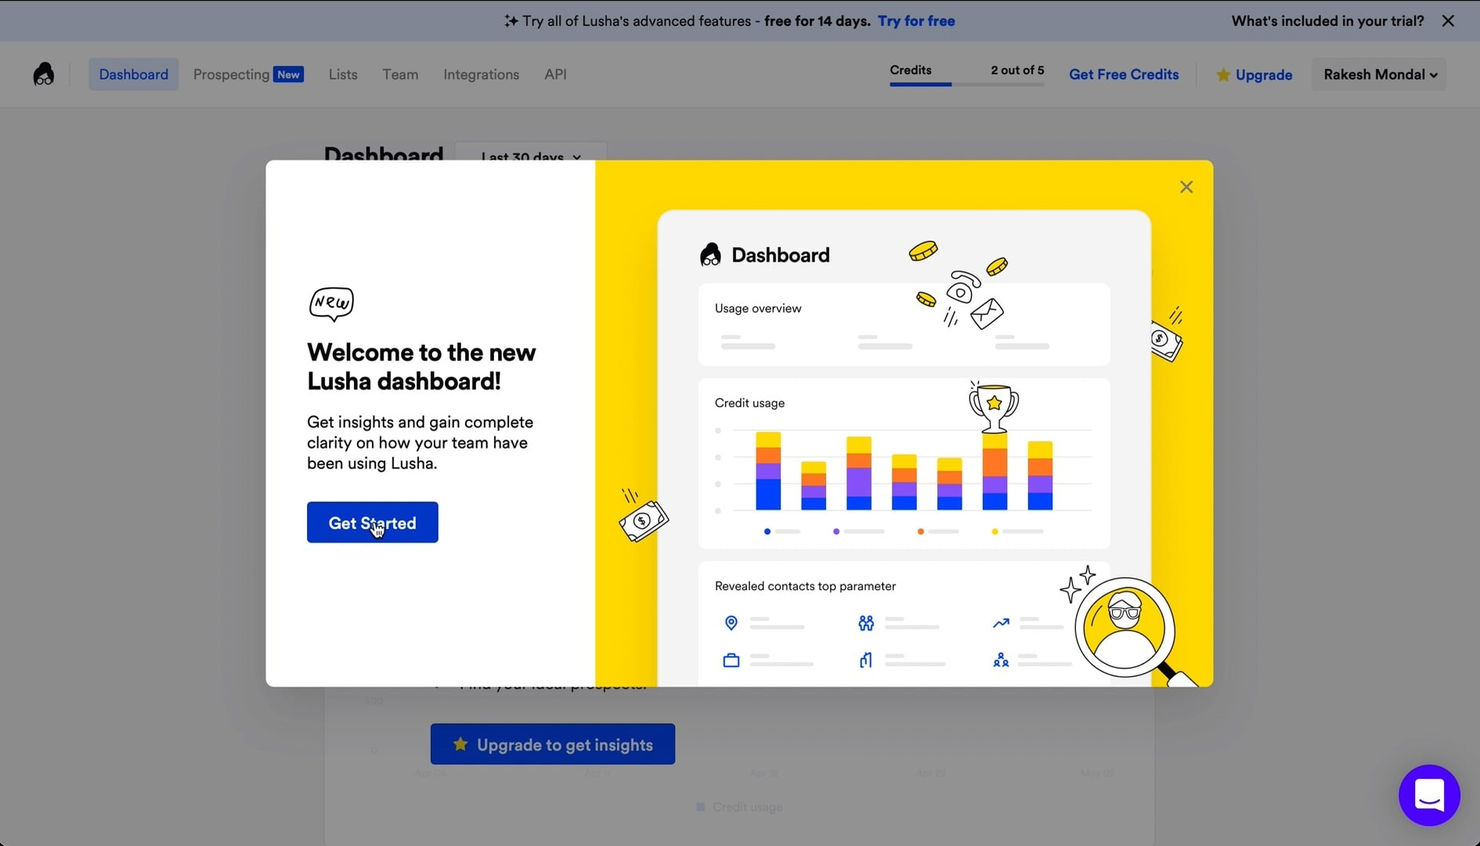This screenshot has height=846, width=1480.
Task: Select the location pin icon in contacts preview
Action: pyautogui.click(x=731, y=622)
